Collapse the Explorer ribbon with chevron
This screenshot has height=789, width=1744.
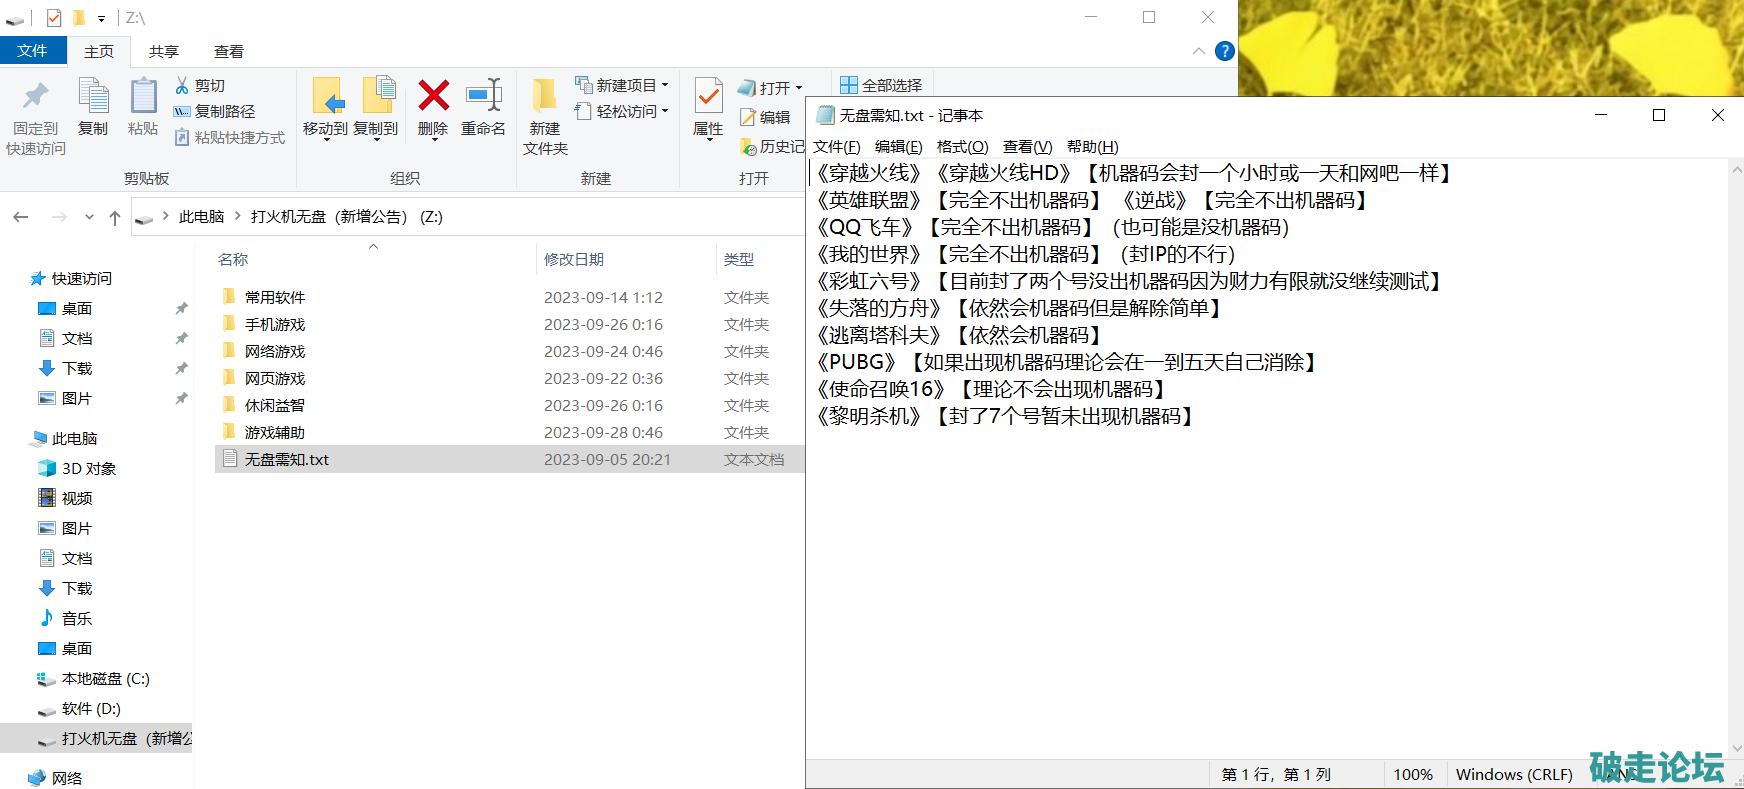1198,51
